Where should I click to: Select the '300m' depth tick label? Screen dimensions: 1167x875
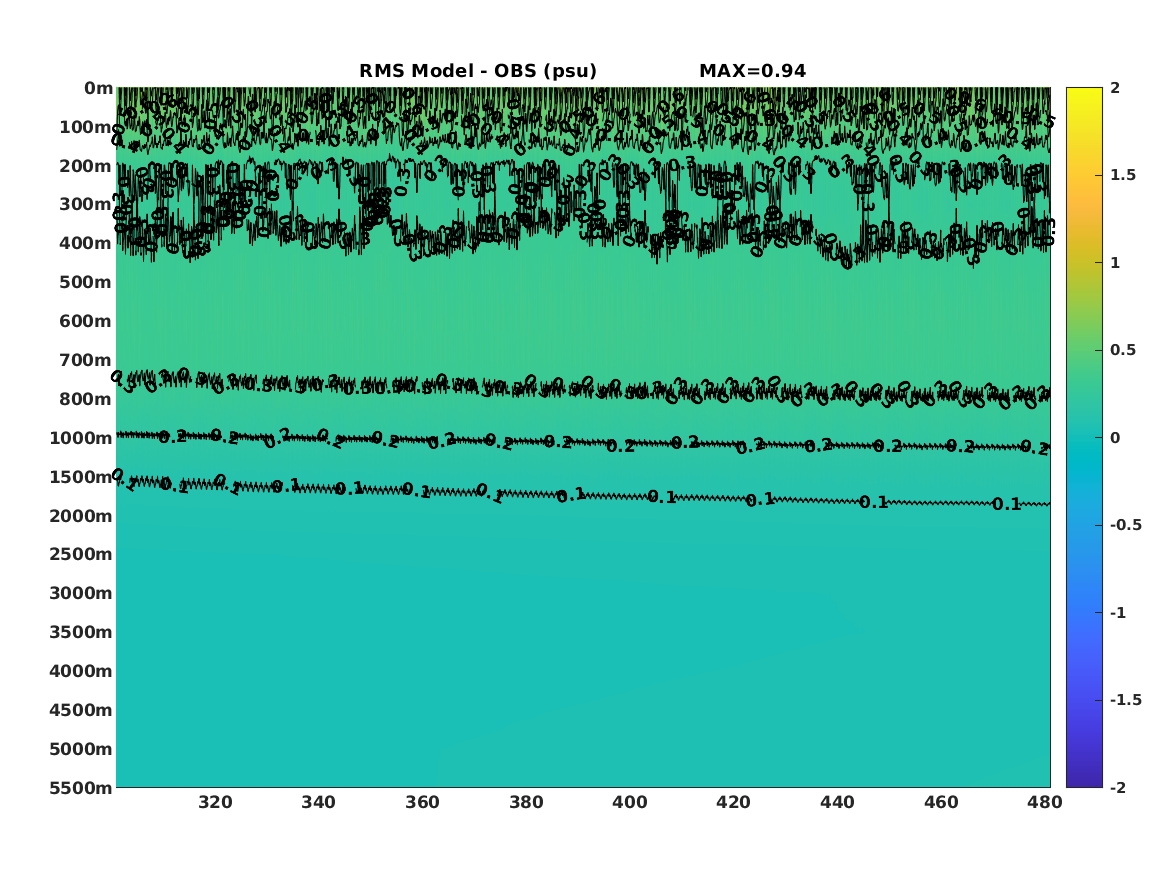86,205
